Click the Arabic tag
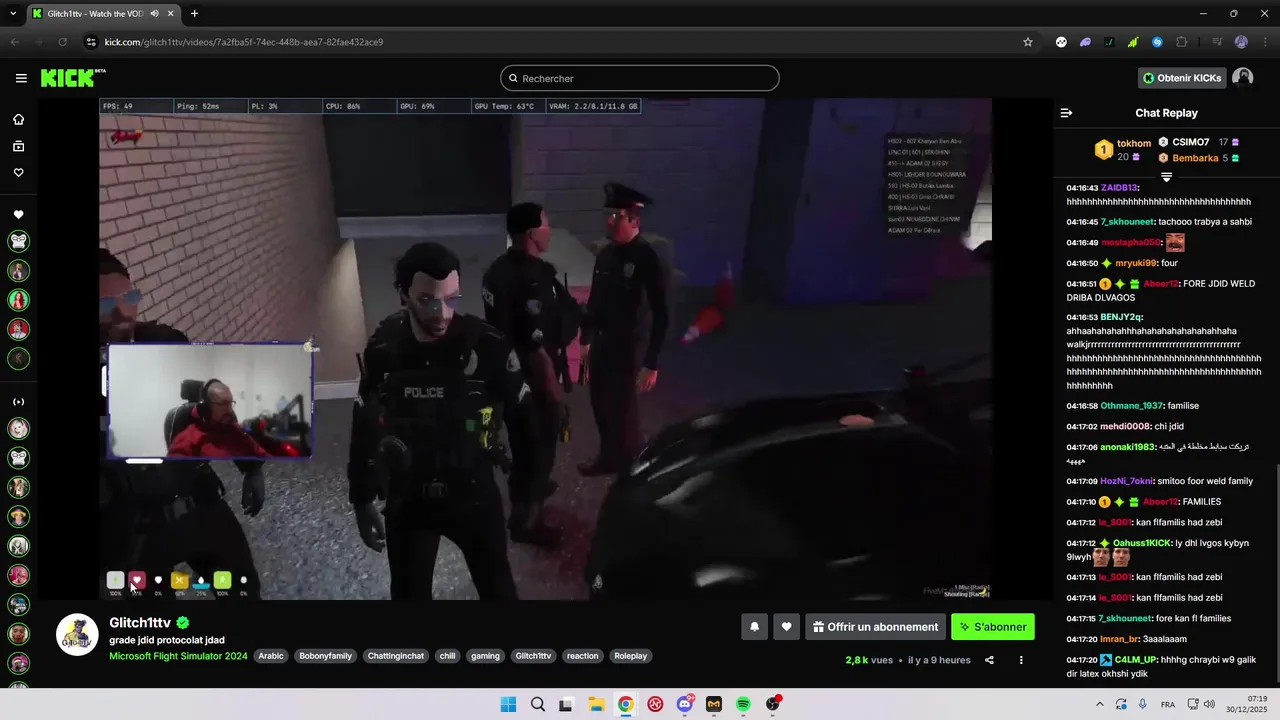 pyautogui.click(x=272, y=656)
